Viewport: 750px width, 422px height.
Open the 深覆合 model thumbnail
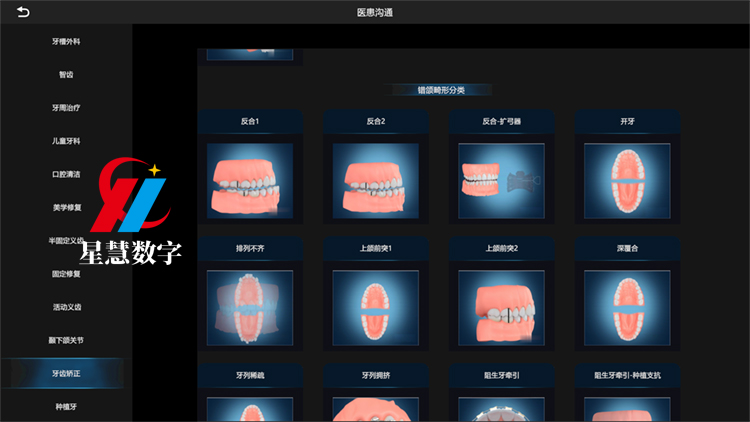tap(627, 308)
